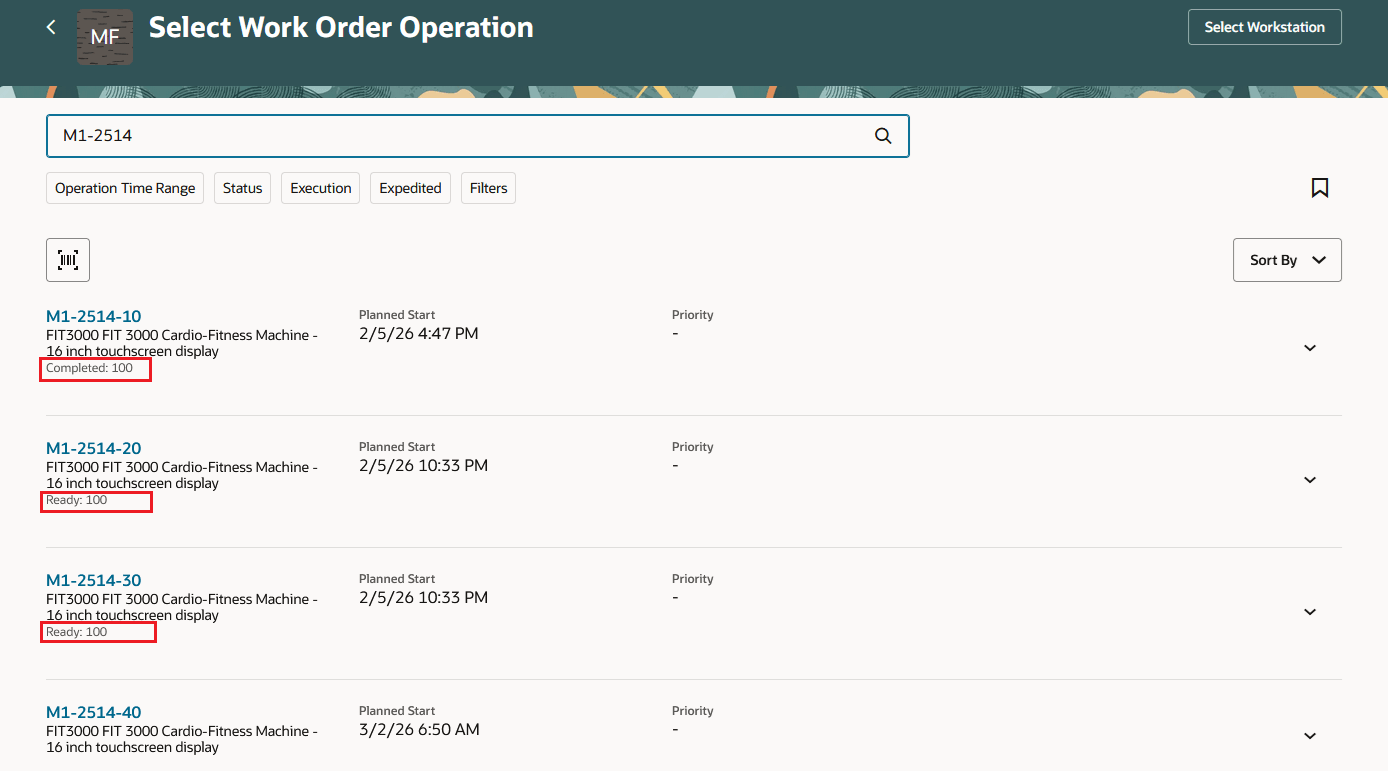Open the Sort By dropdown
This screenshot has height=771, width=1388.
1287,259
